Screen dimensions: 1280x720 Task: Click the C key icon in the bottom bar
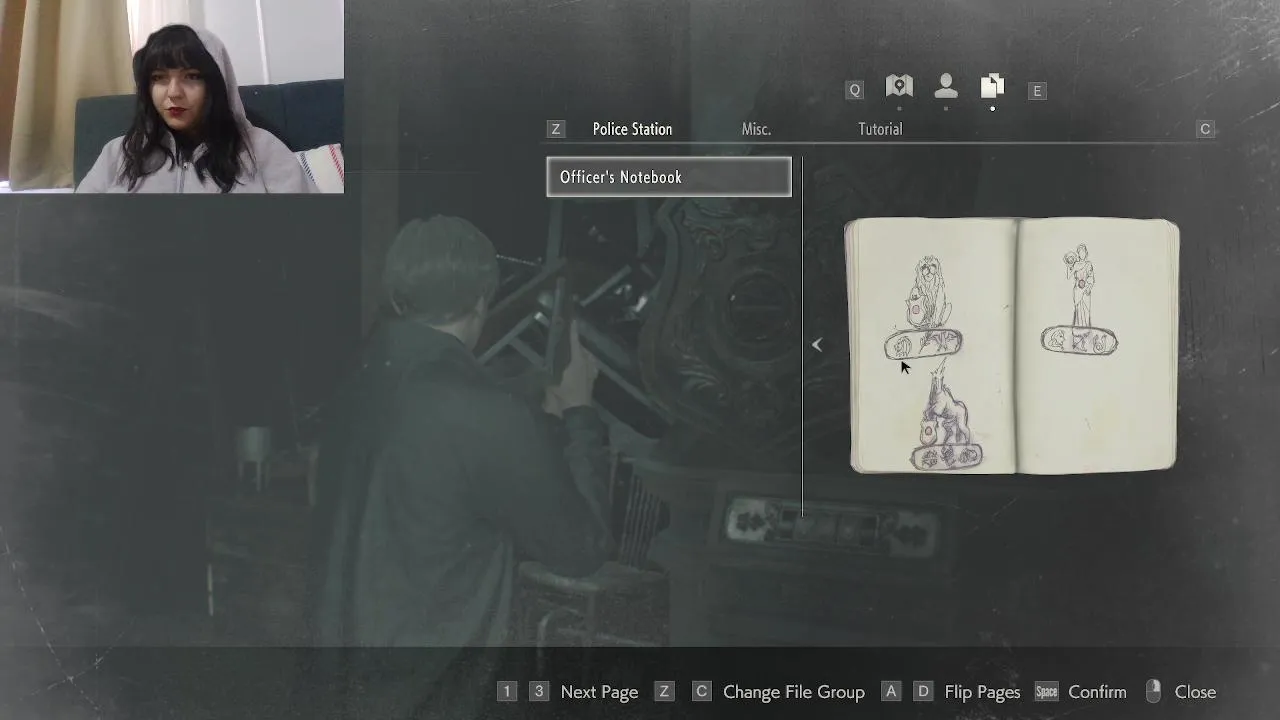tap(701, 692)
